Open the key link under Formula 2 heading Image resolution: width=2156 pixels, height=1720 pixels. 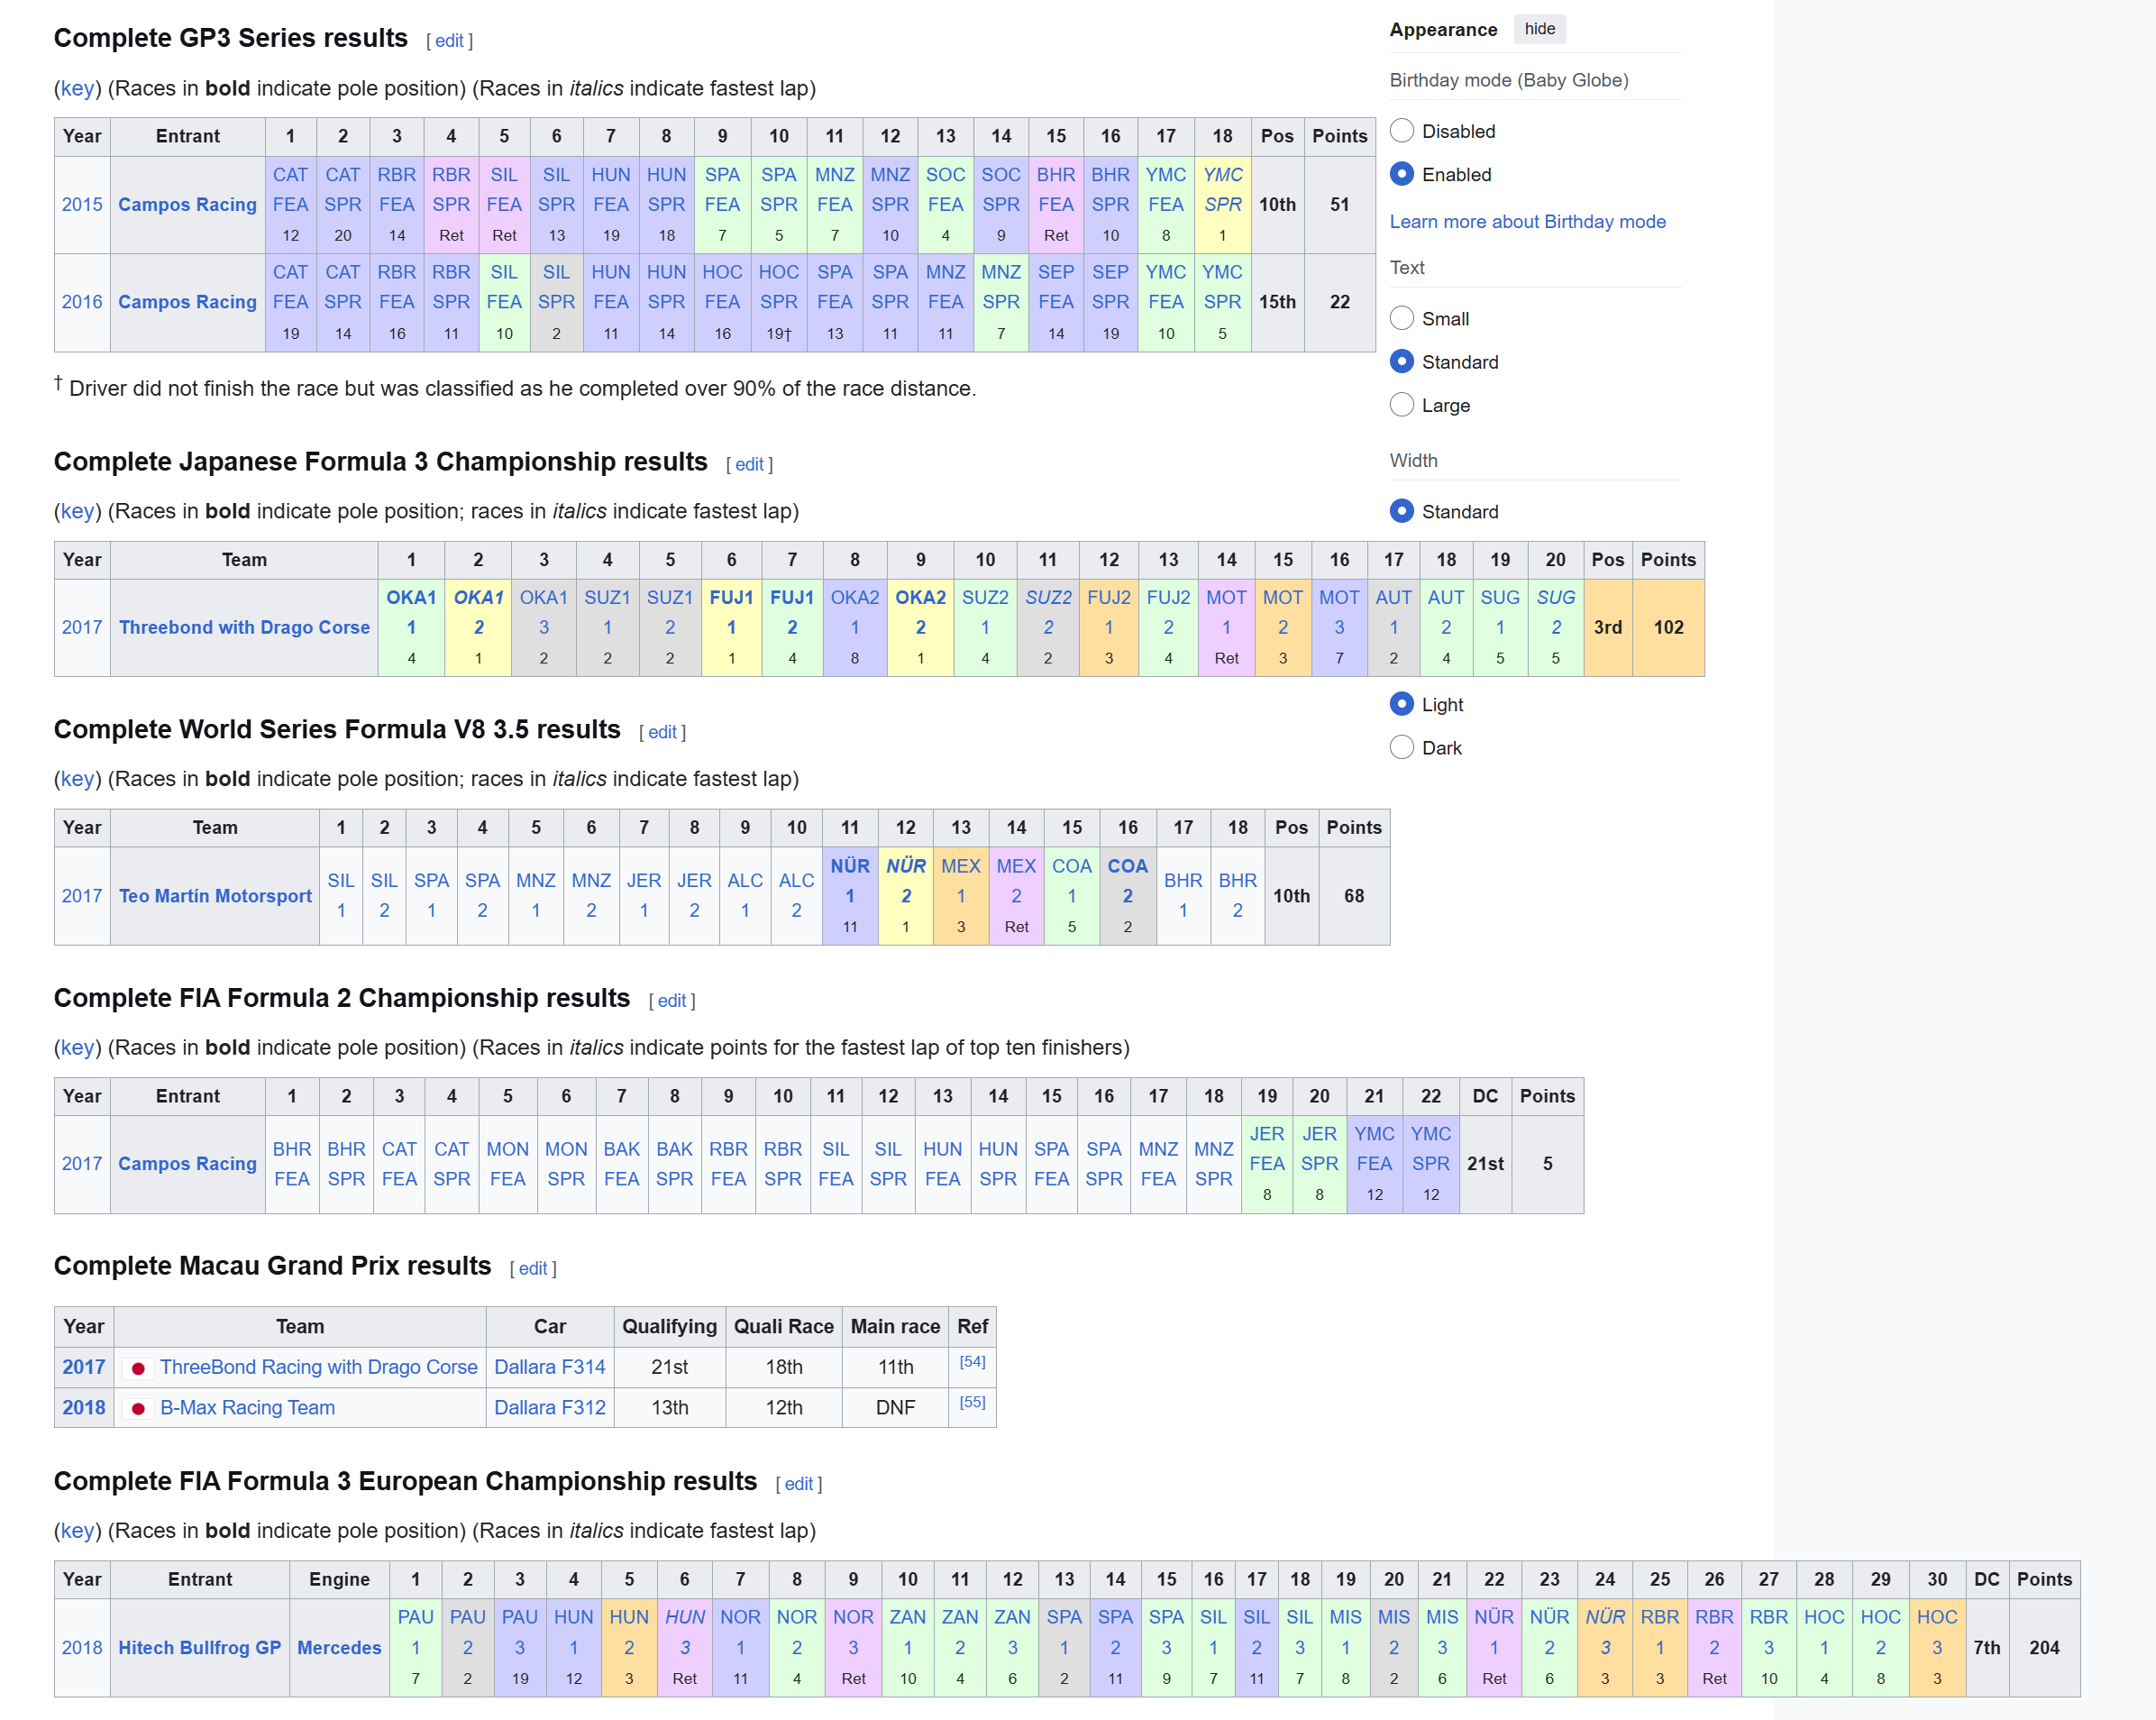click(x=77, y=1047)
